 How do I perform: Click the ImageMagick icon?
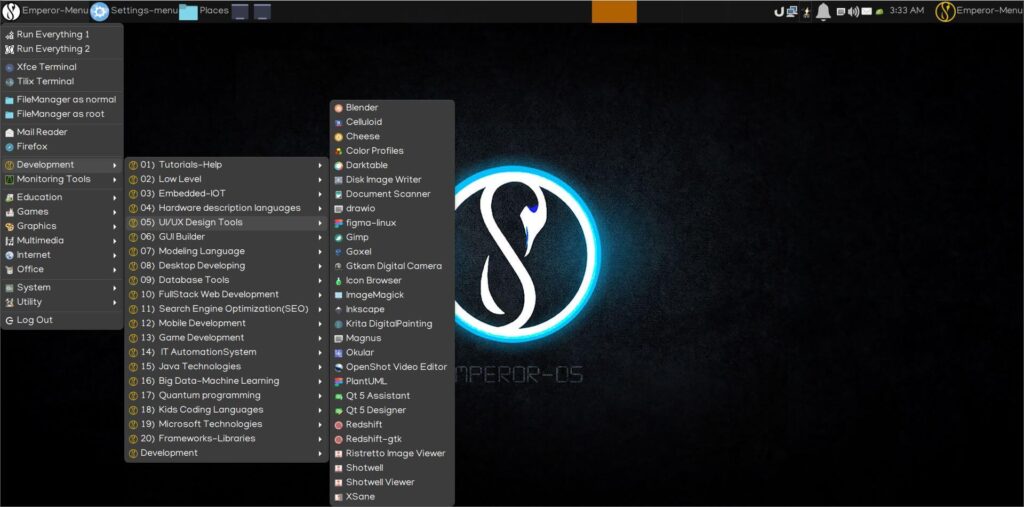pyautogui.click(x=338, y=295)
